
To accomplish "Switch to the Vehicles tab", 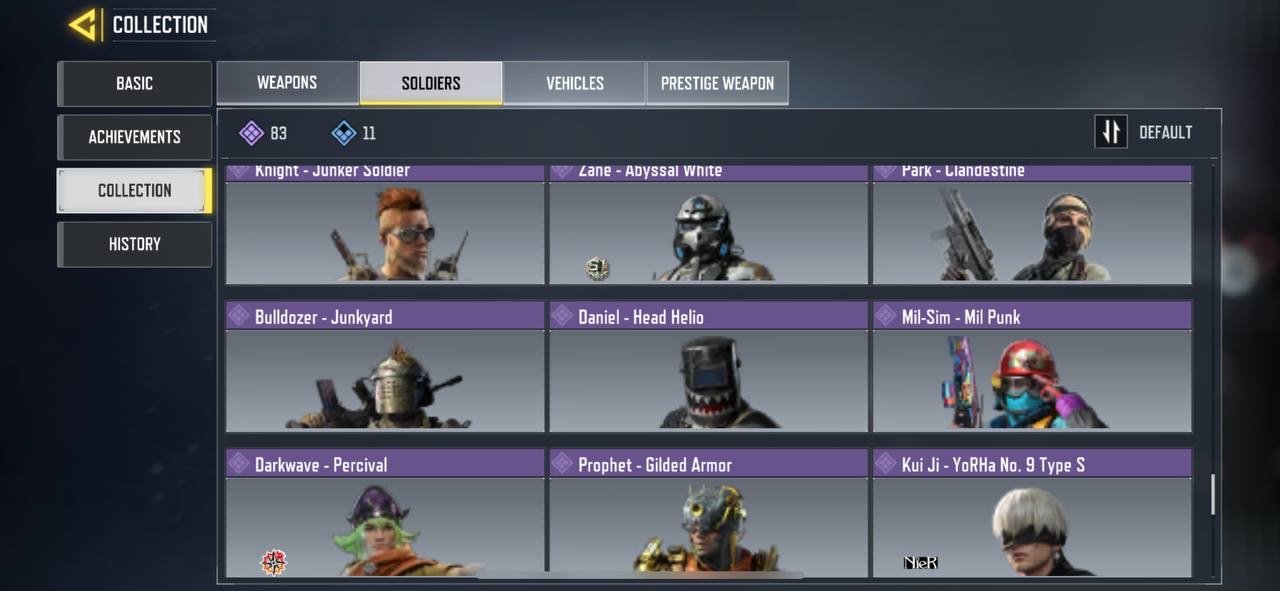I will click(x=575, y=83).
